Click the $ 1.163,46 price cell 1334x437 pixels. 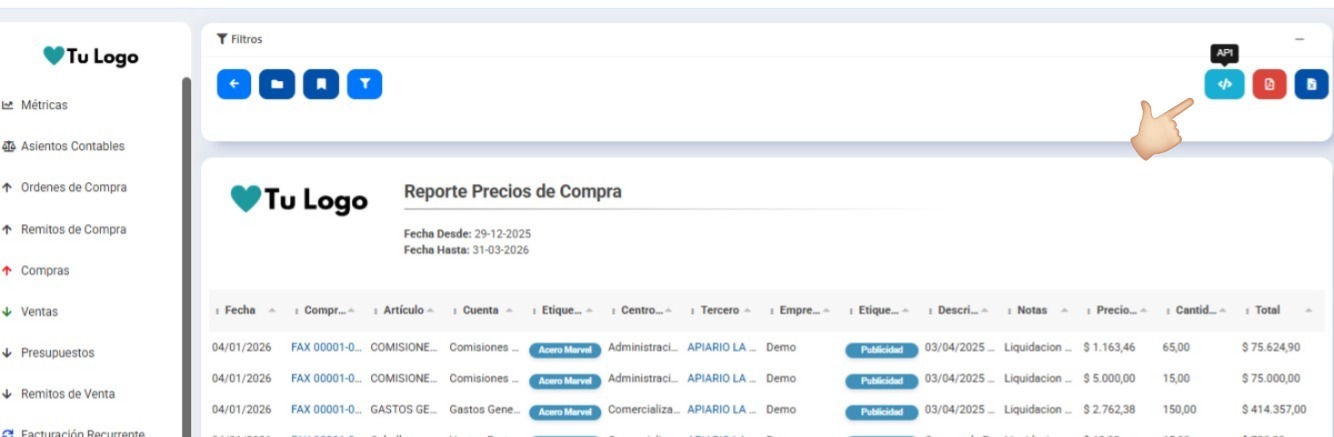coord(1110,348)
